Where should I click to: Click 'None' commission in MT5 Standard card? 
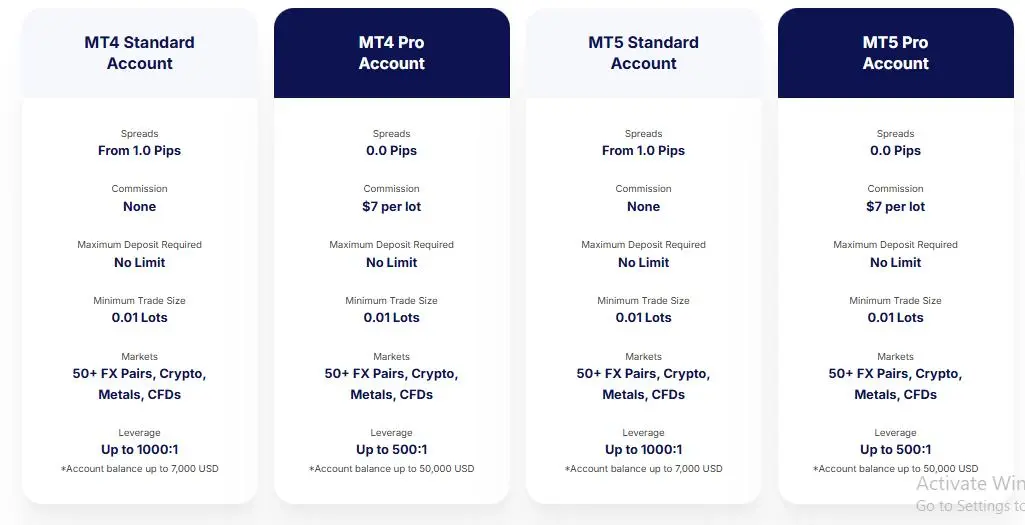[x=643, y=207]
